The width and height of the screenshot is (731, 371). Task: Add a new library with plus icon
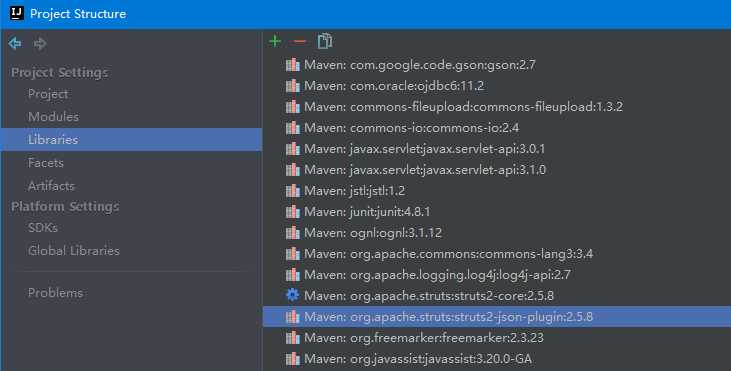pyautogui.click(x=275, y=41)
